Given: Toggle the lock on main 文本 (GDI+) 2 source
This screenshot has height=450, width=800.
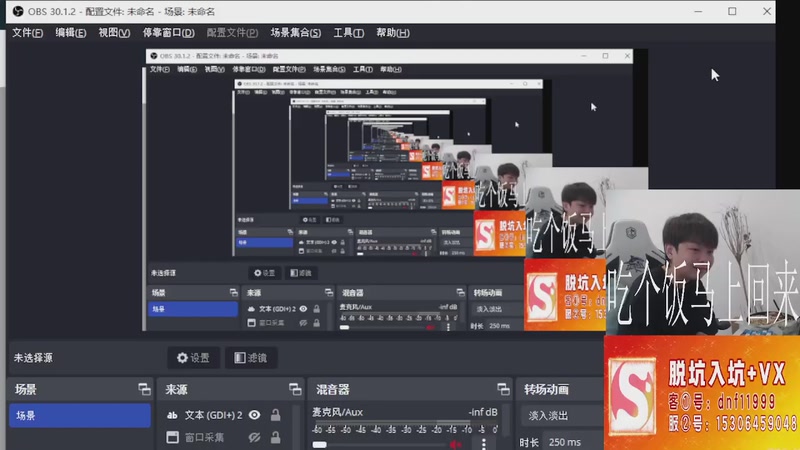Looking at the screenshot, I should tap(276, 415).
